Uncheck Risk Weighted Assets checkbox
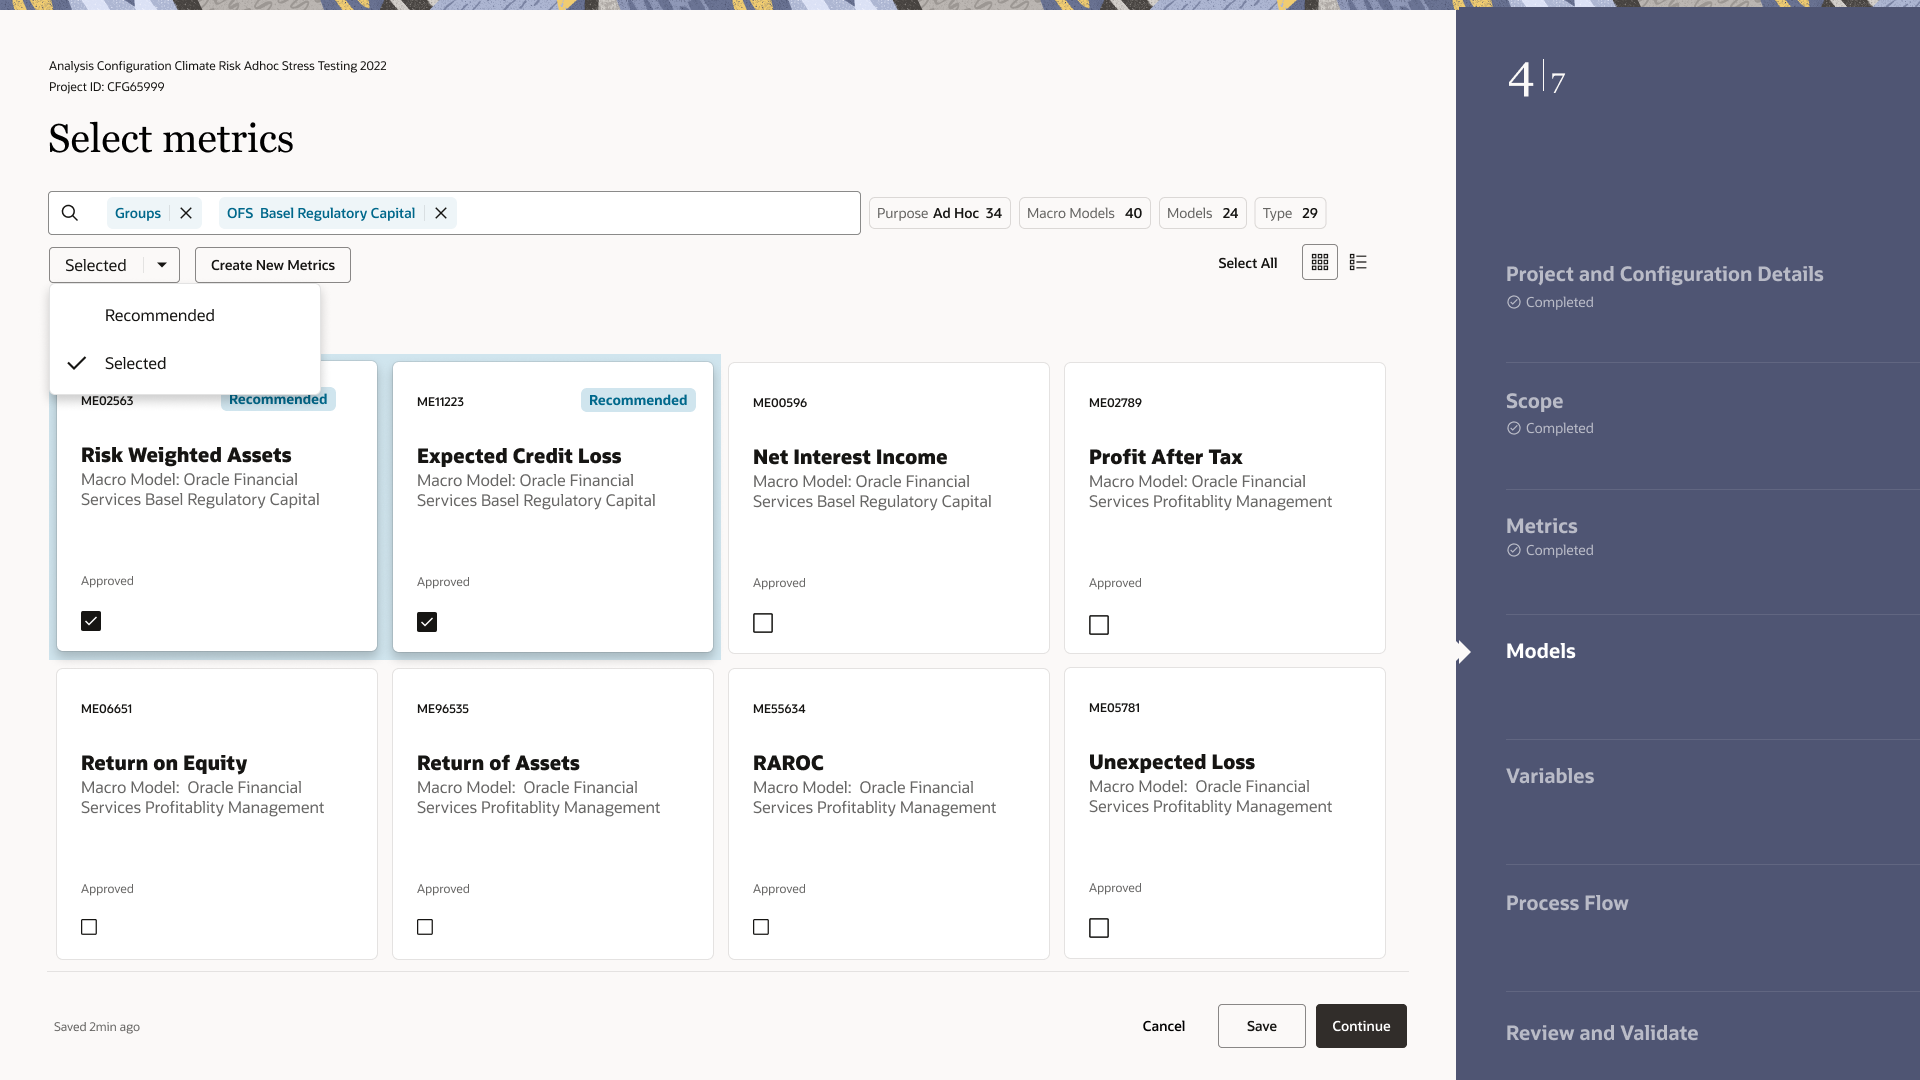The width and height of the screenshot is (1920, 1080). coord(91,621)
